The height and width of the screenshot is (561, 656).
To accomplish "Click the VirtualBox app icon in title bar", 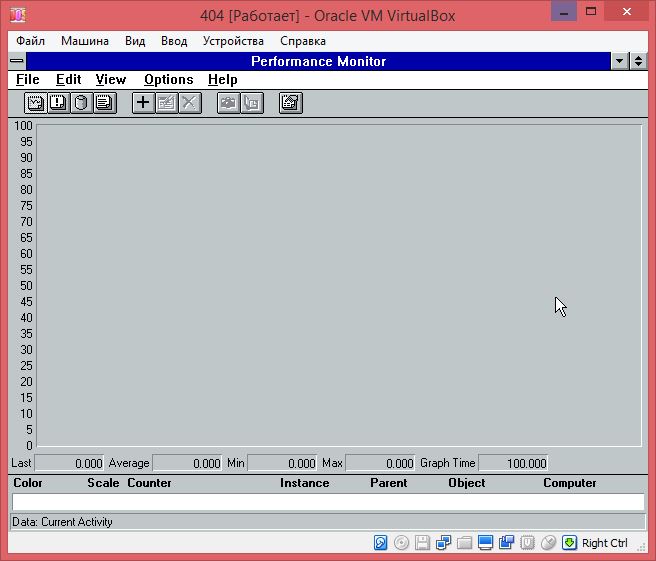I will [18, 15].
